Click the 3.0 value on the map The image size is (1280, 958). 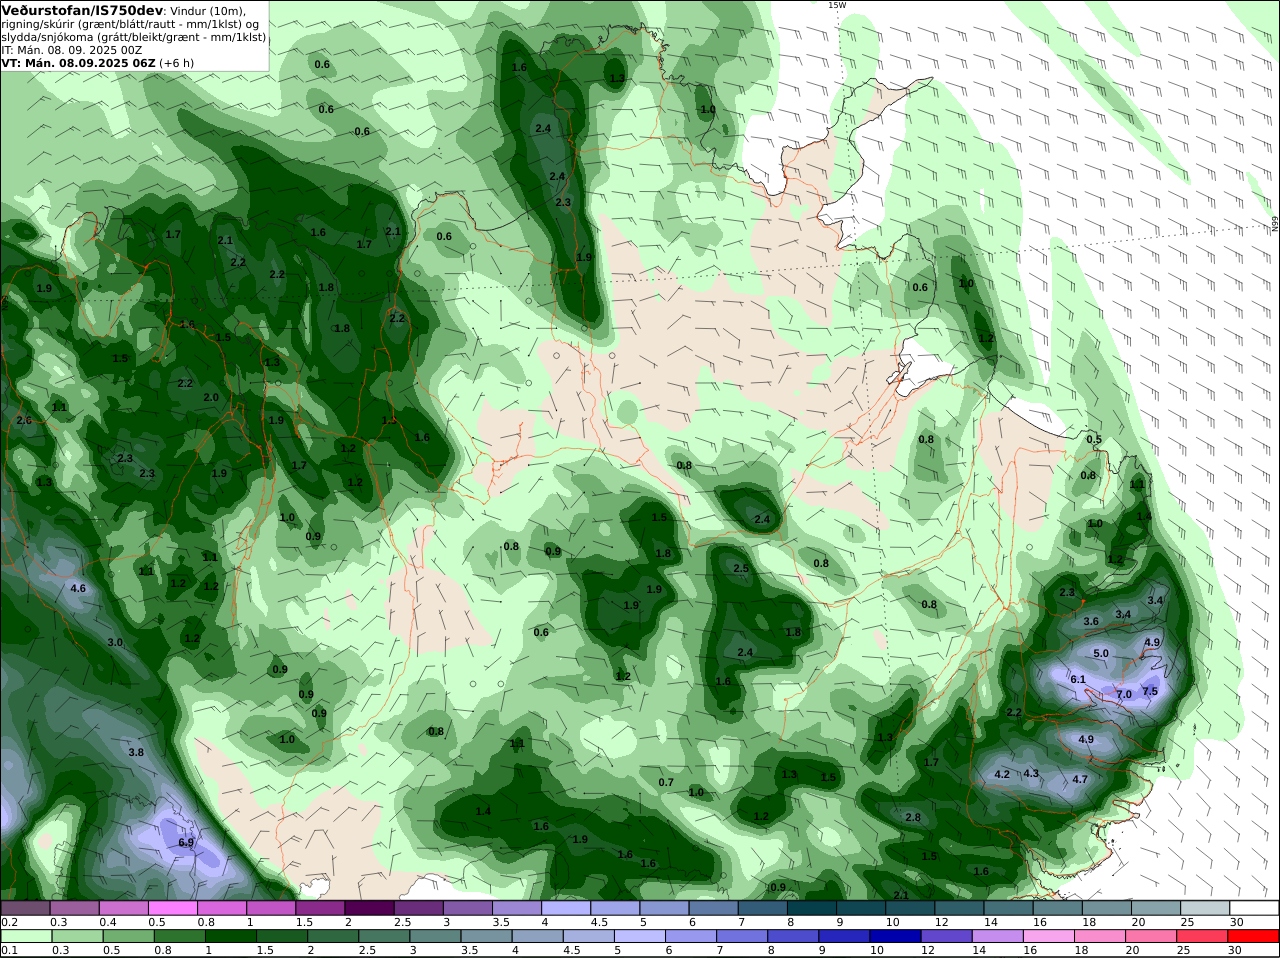tap(115, 642)
